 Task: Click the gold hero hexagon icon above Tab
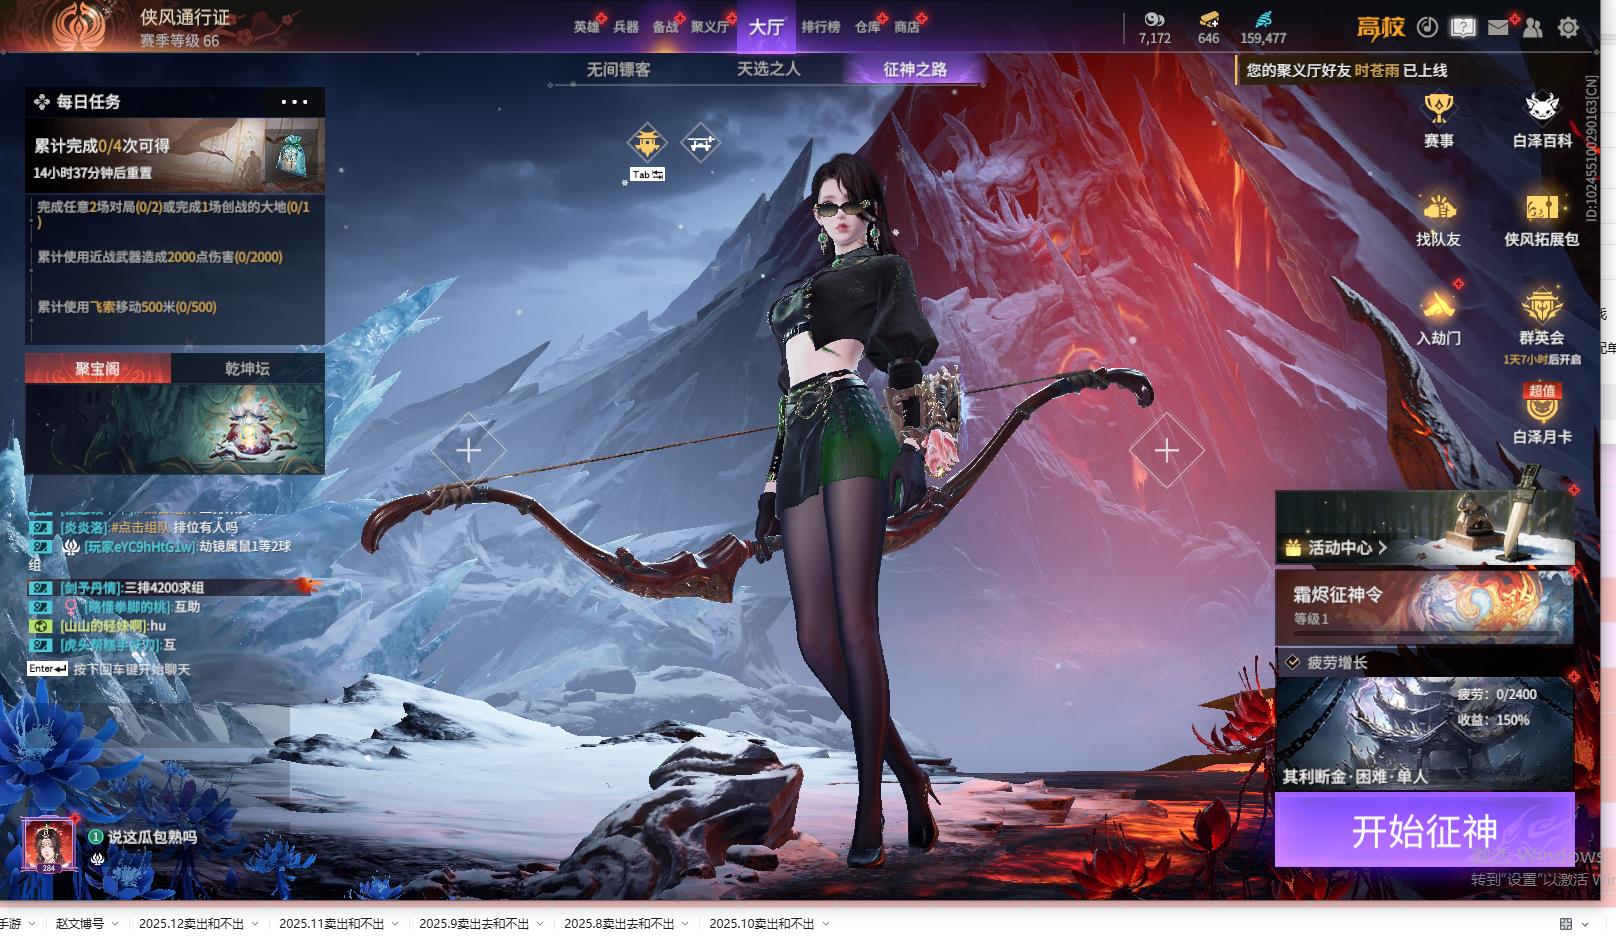click(647, 143)
